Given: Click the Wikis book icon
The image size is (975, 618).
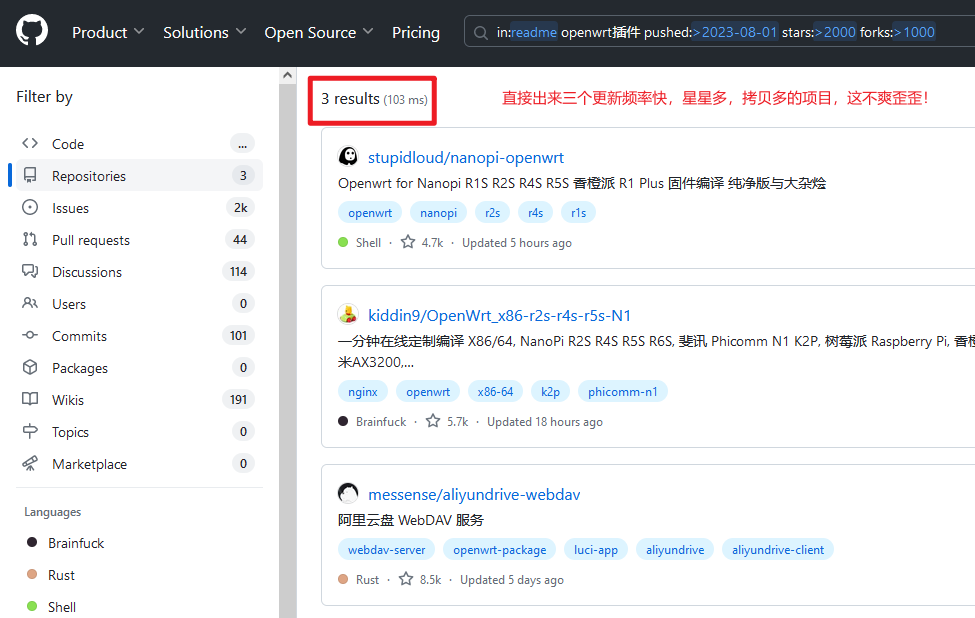Looking at the screenshot, I should (x=30, y=399).
